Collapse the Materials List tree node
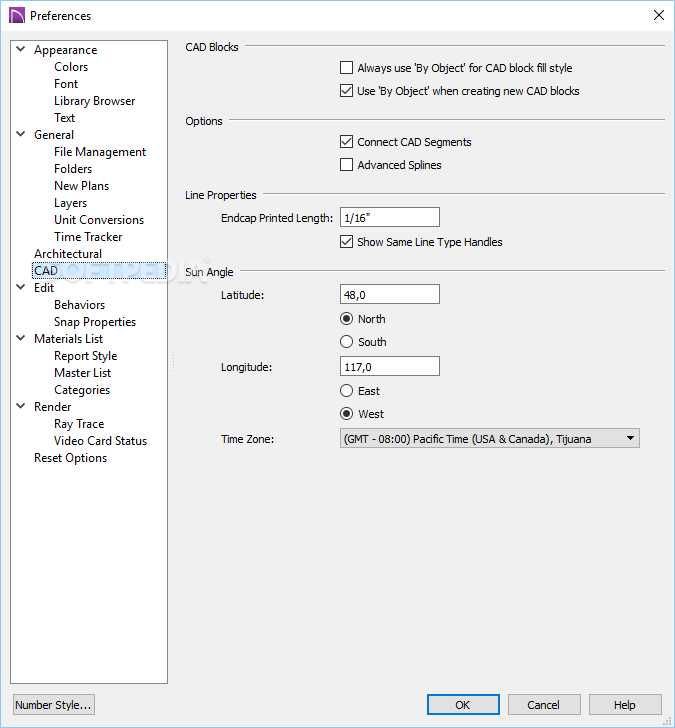Viewport: 675px width, 728px height. [x=21, y=338]
